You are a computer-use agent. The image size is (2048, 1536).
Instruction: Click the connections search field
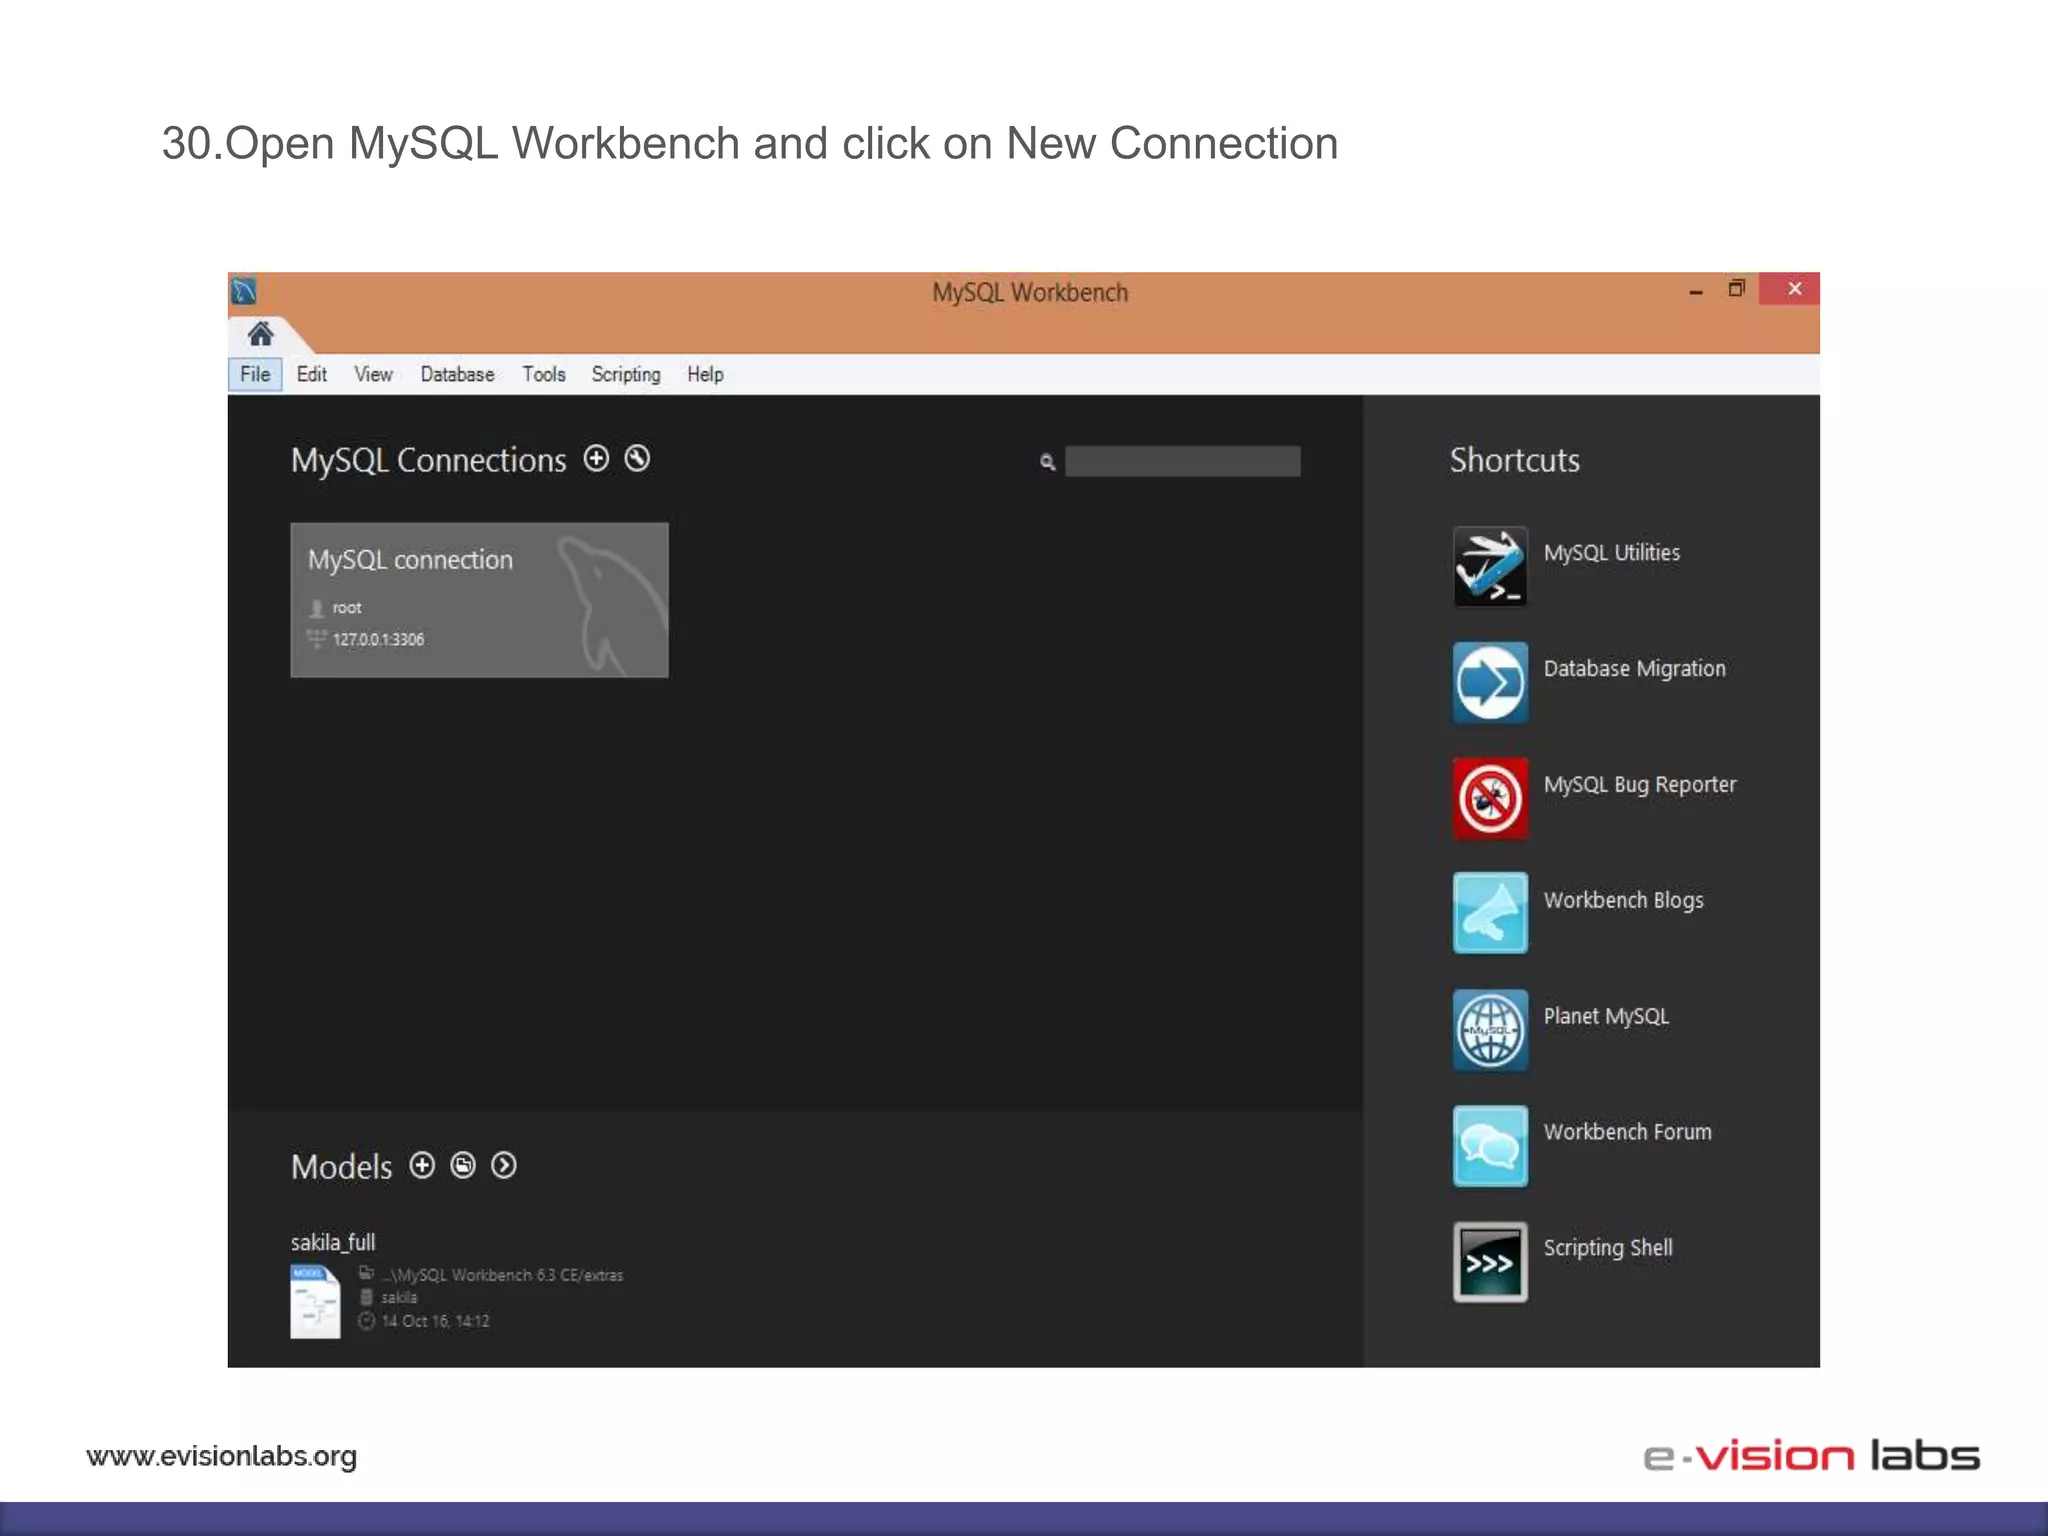pyautogui.click(x=1183, y=461)
